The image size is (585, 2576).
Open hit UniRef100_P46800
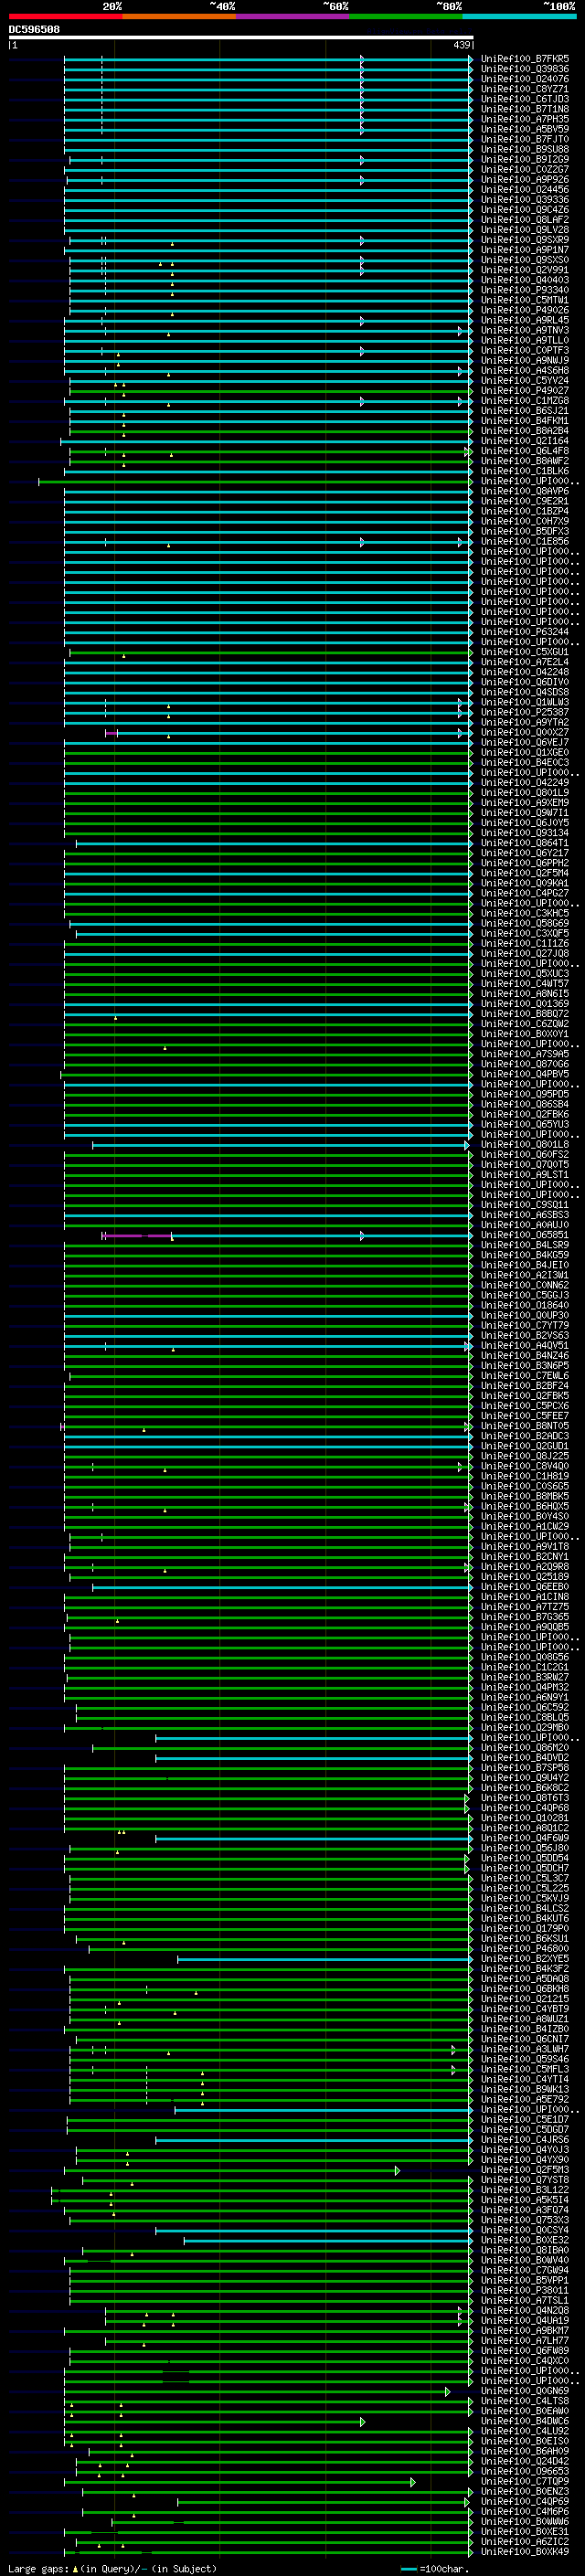525,1948
